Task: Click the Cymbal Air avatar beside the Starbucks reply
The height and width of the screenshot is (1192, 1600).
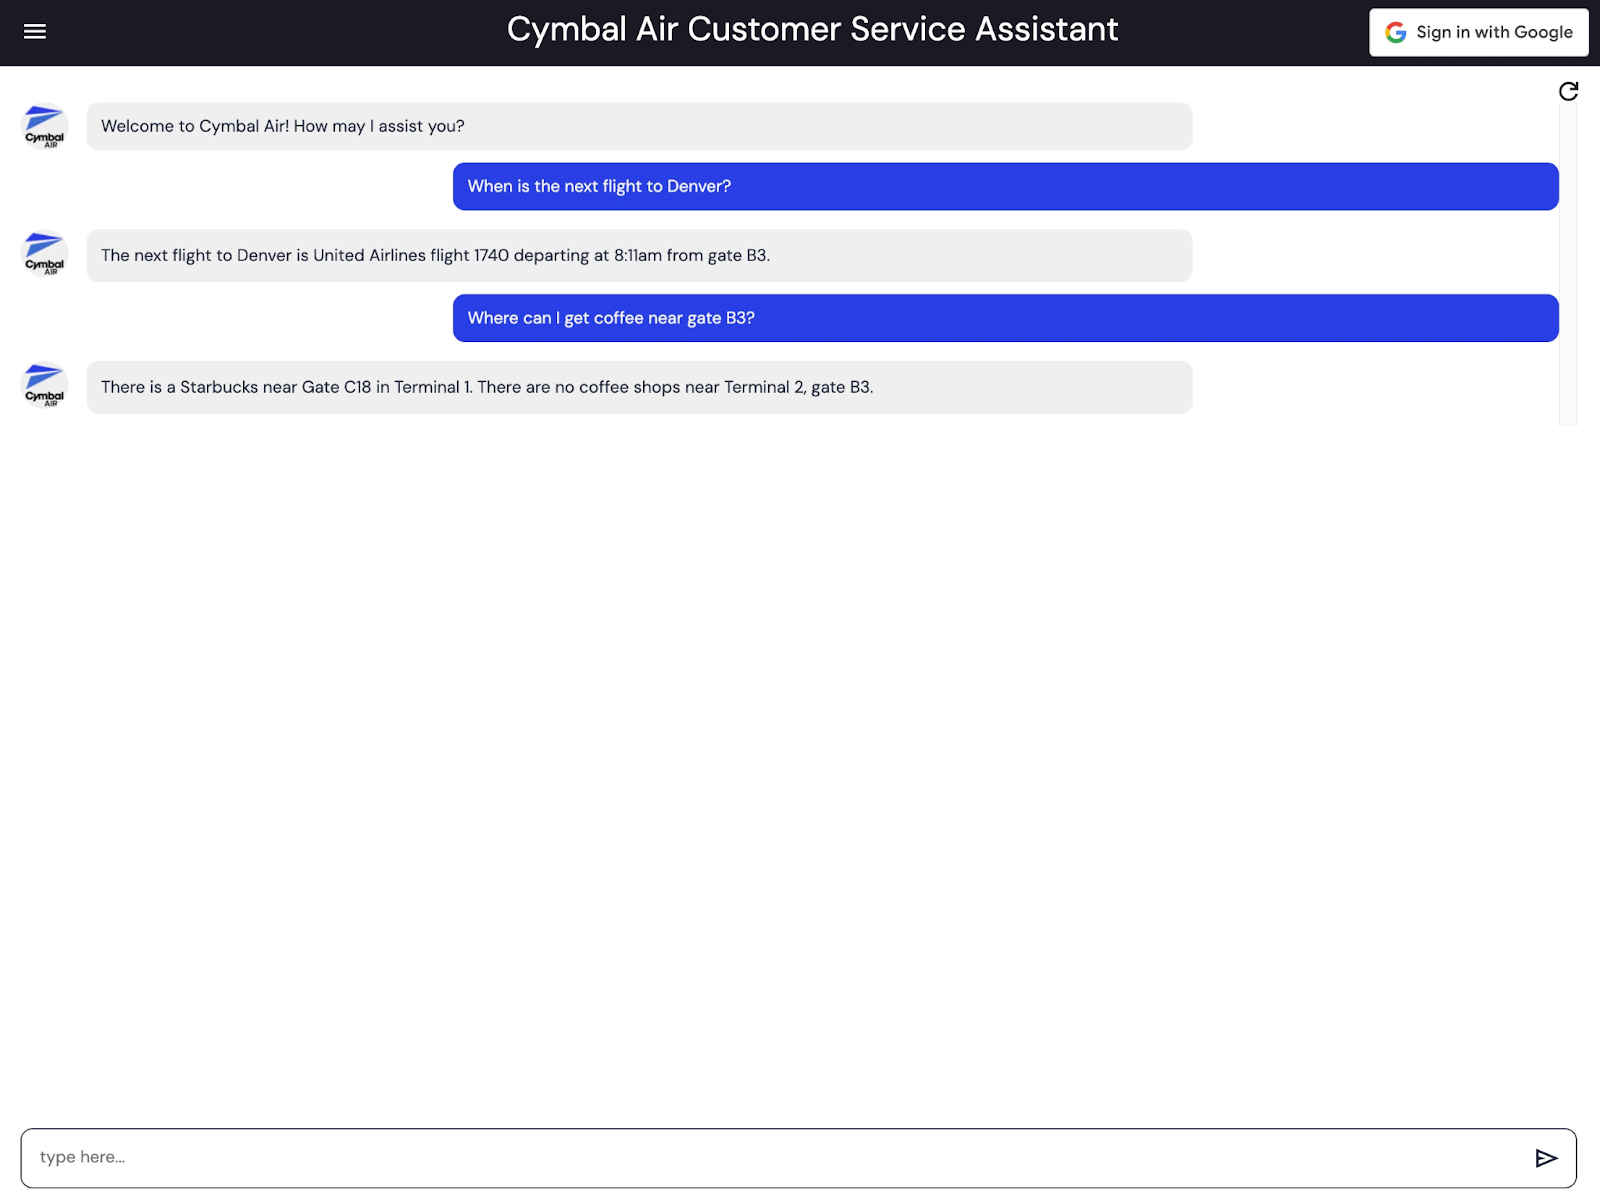Action: point(45,386)
